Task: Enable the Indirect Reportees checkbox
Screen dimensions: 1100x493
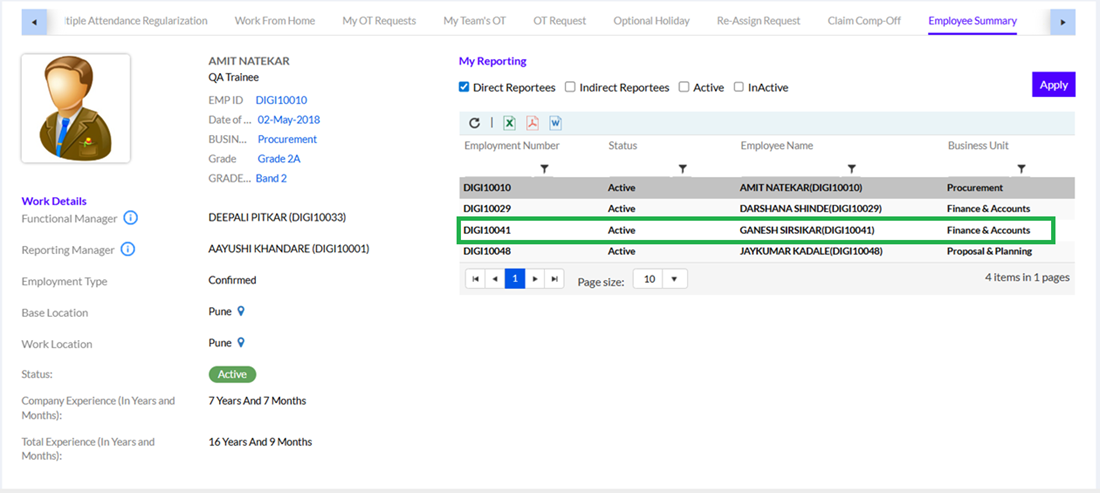Action: pyautogui.click(x=570, y=87)
